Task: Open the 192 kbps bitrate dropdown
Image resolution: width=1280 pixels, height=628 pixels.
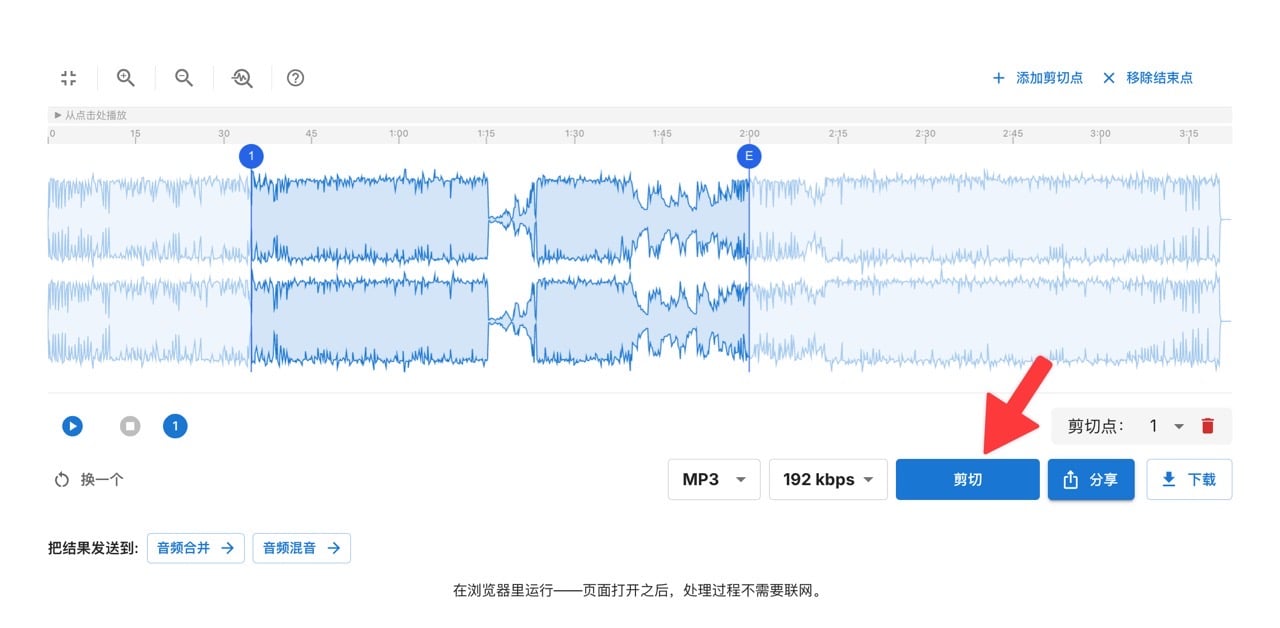Action: click(828, 479)
